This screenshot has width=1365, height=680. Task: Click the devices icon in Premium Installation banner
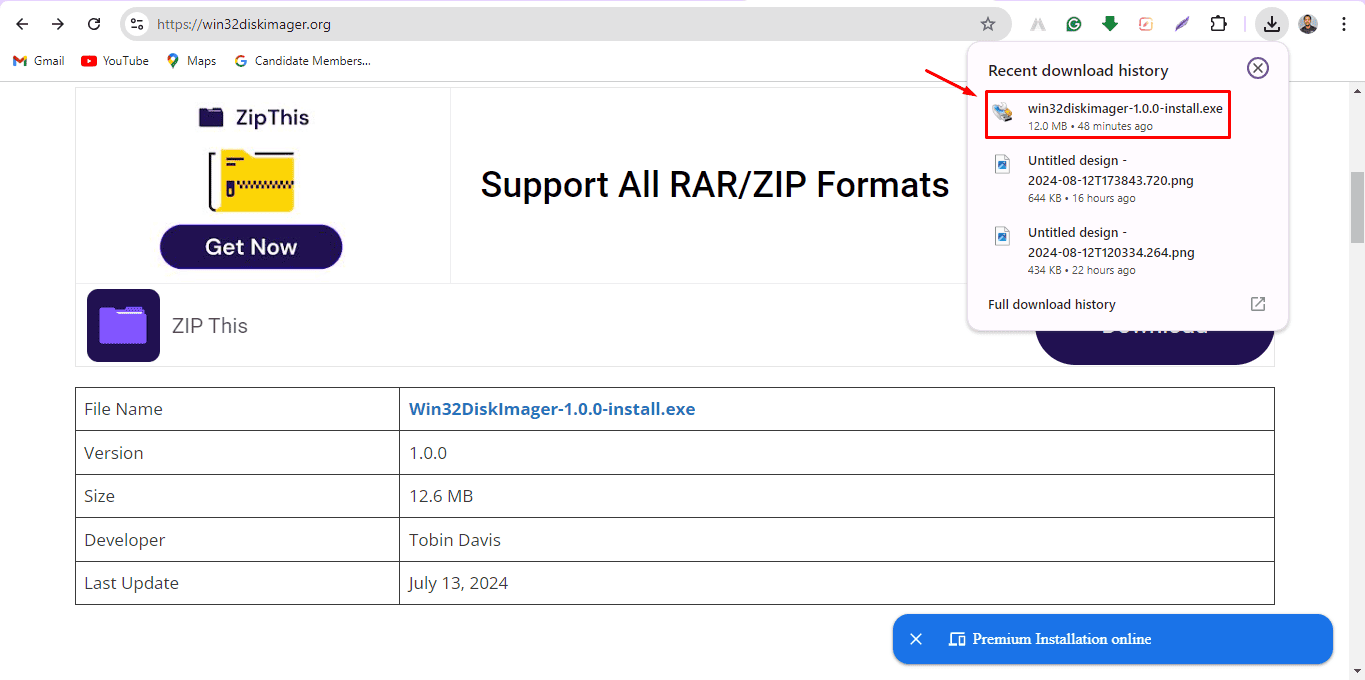pyautogui.click(x=957, y=639)
